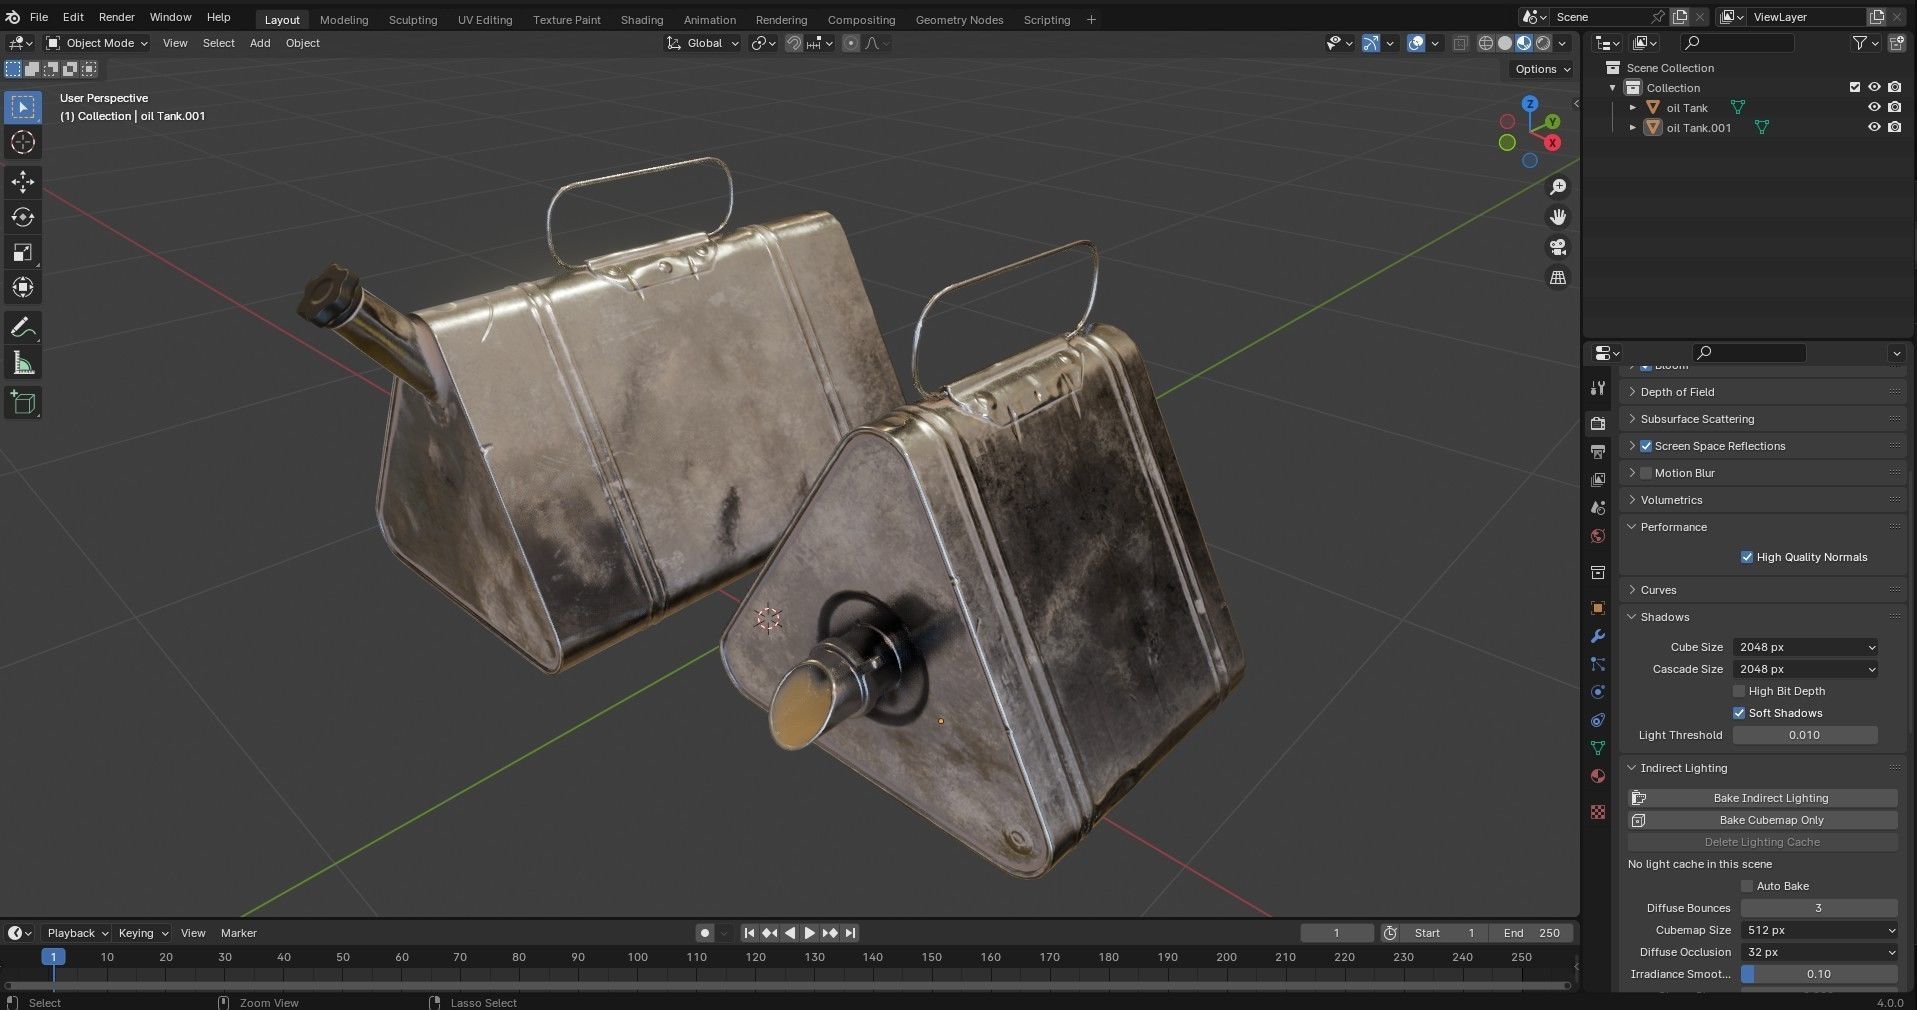
Task: Click Bake Indirect Lighting button
Action: pos(1763,798)
